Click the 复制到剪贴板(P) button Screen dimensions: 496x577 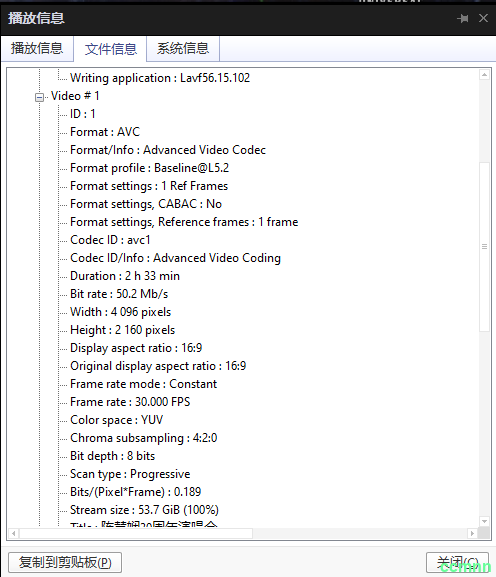point(65,562)
